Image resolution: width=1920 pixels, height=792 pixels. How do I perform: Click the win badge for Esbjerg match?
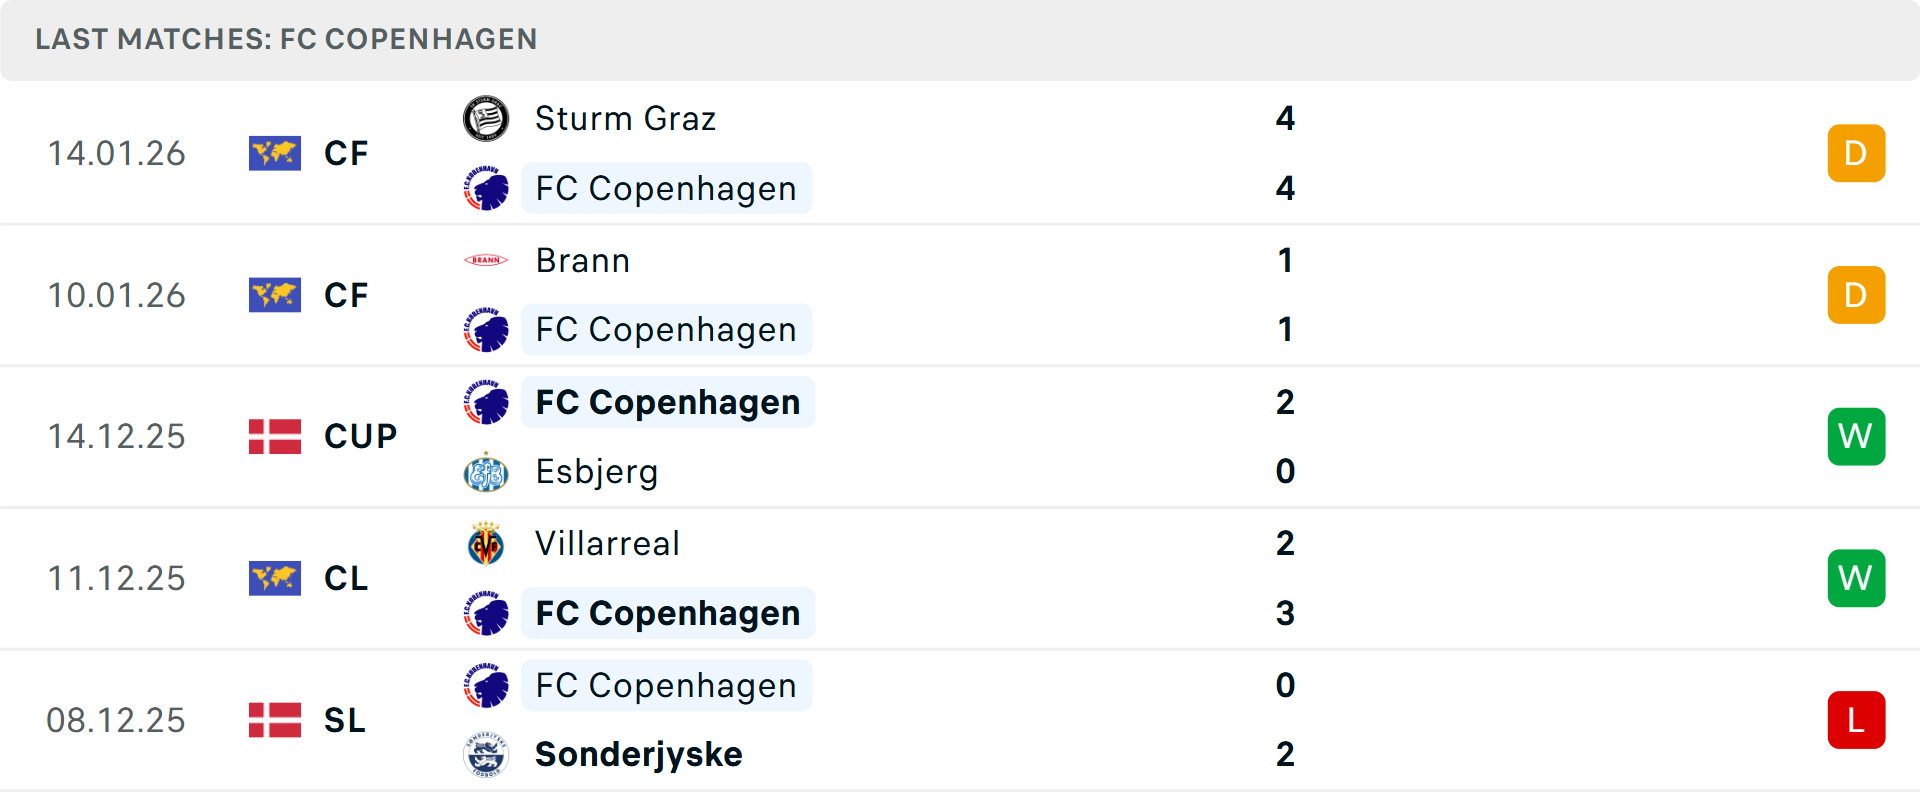1856,437
